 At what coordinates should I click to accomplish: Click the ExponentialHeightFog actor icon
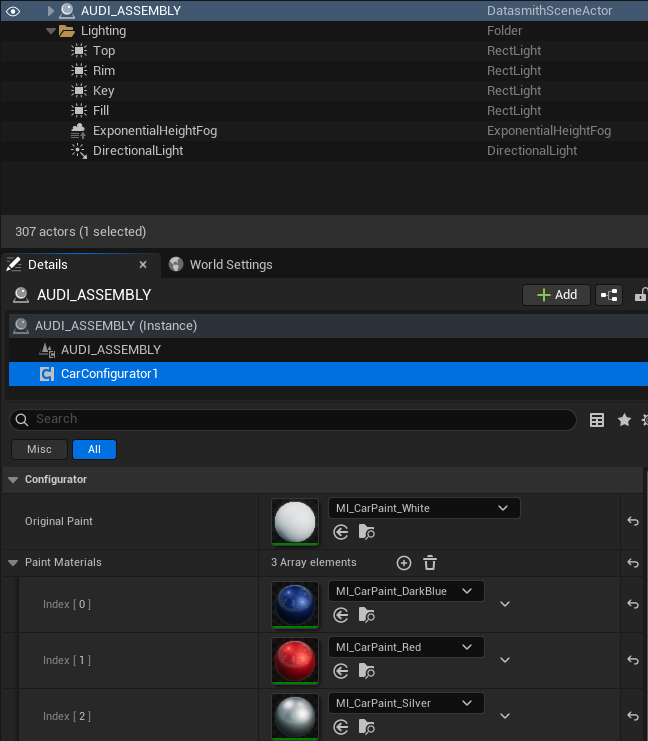[78, 130]
